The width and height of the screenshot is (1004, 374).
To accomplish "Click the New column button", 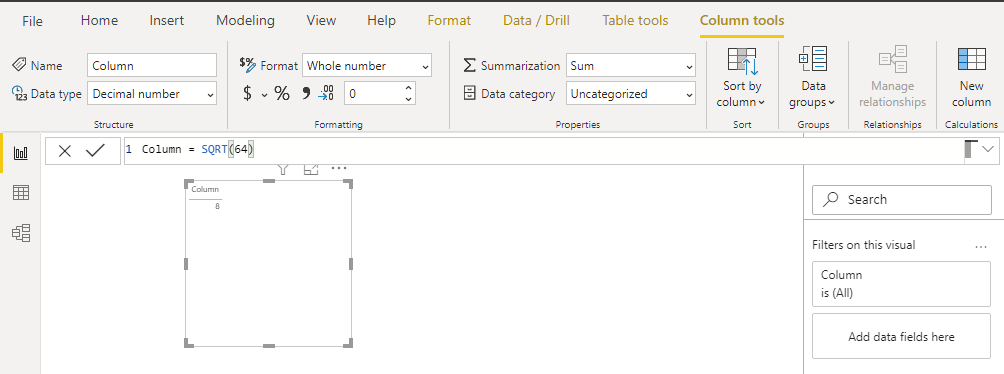I will (x=971, y=77).
